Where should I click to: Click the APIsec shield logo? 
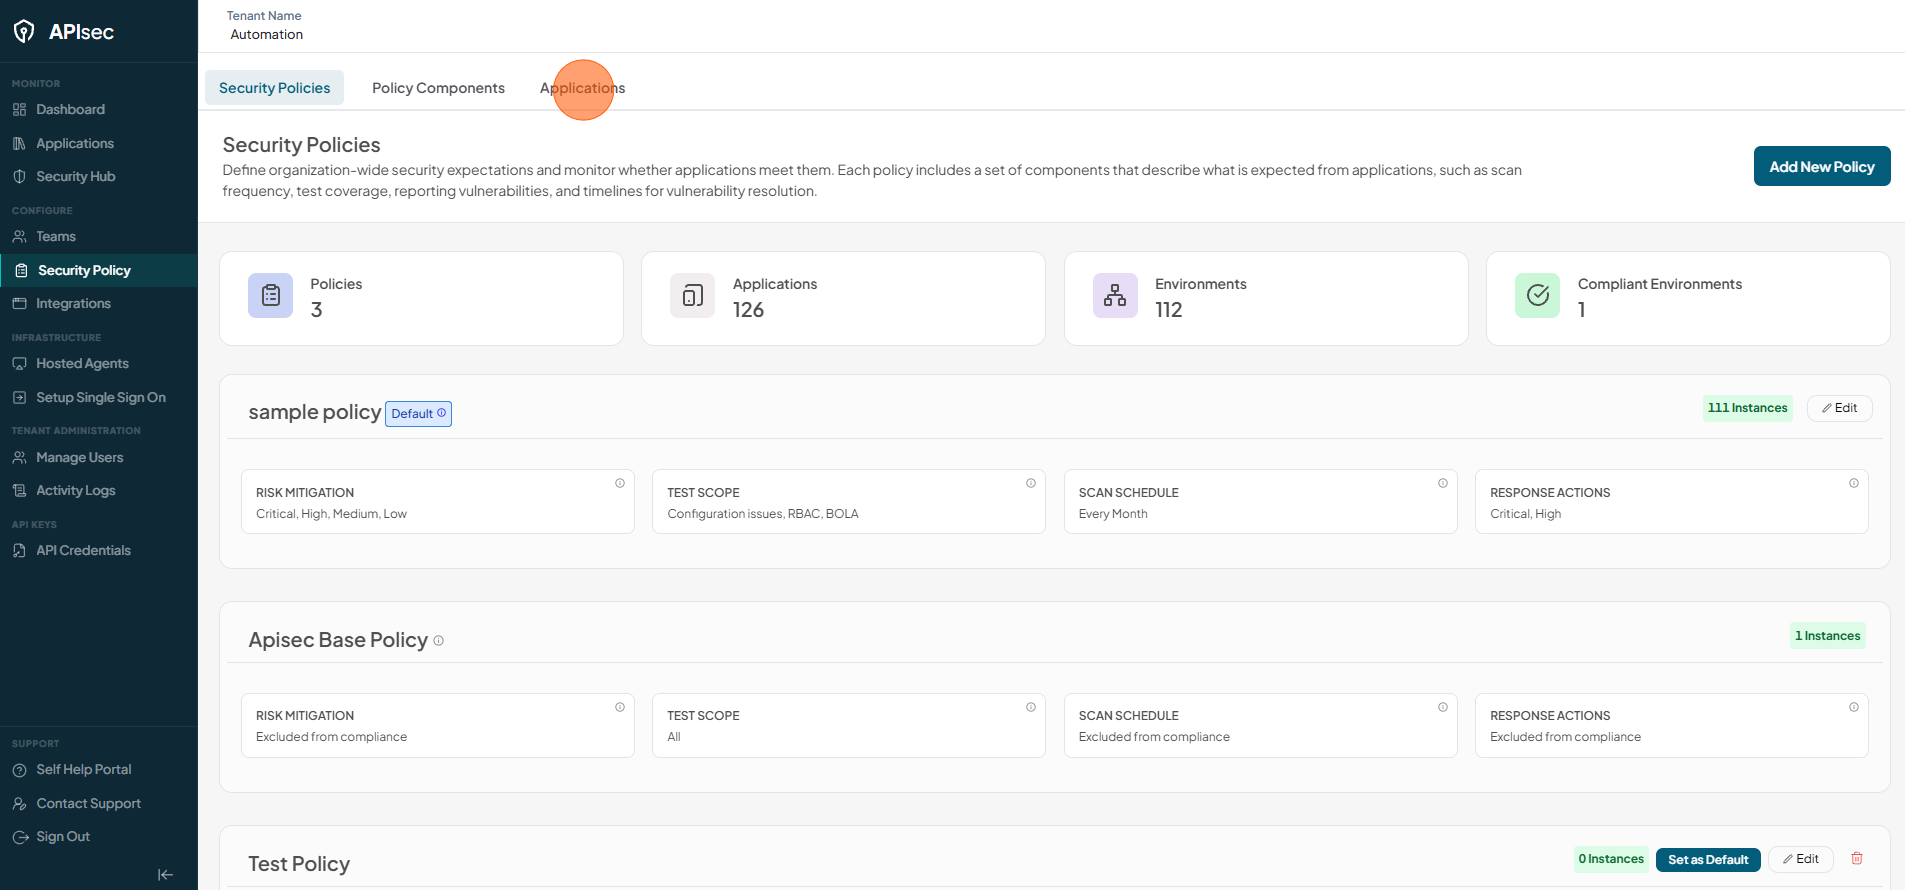click(24, 32)
